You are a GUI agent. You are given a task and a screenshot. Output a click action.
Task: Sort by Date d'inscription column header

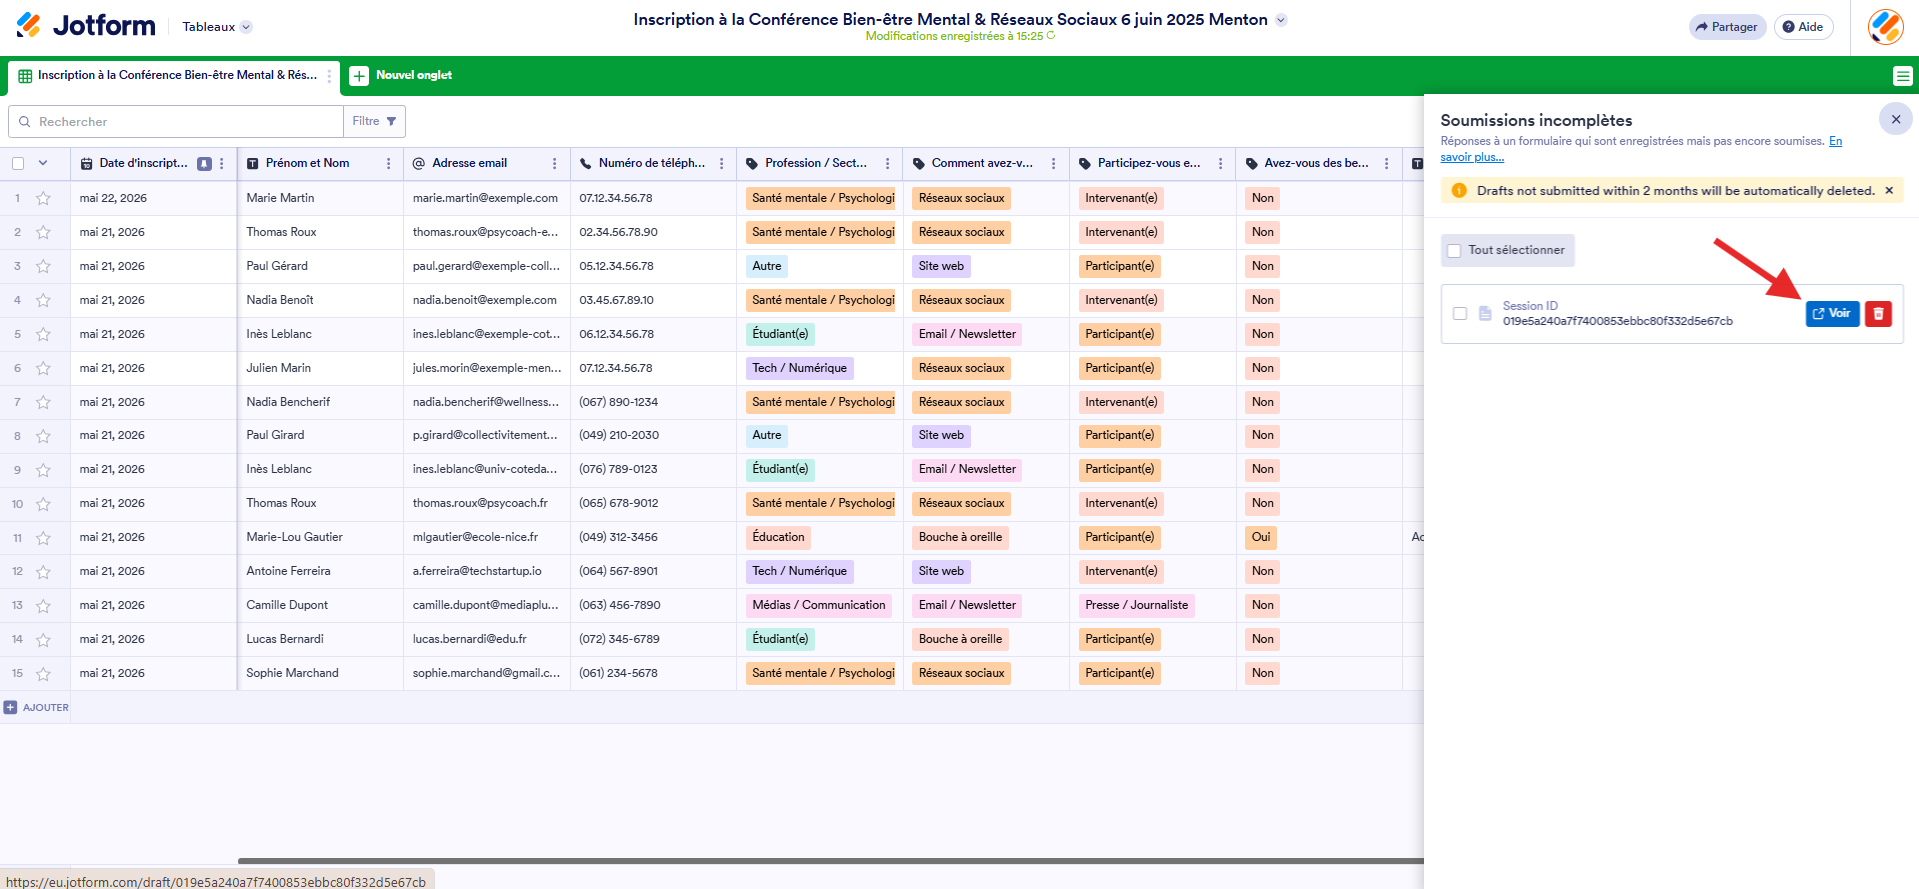click(x=143, y=163)
